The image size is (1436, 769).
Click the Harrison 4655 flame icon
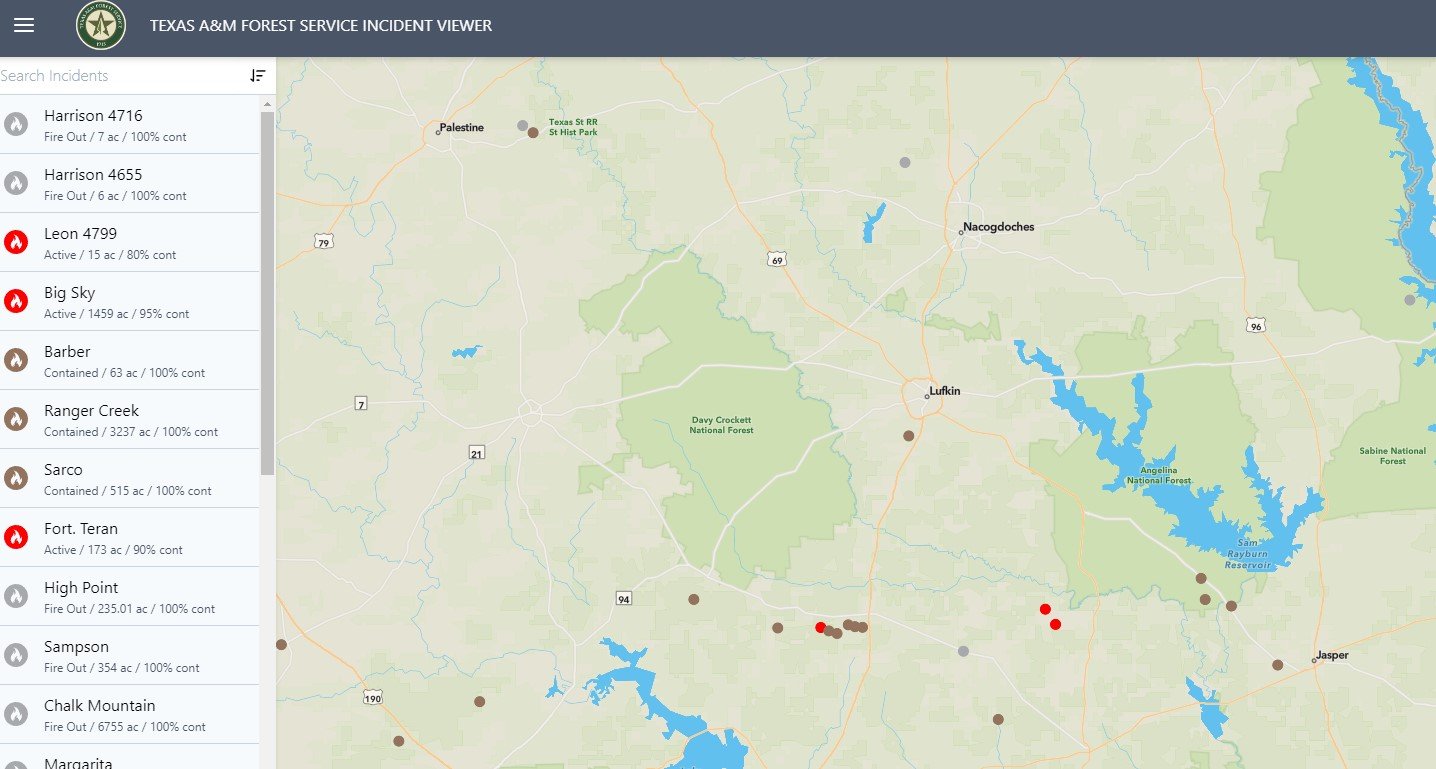click(x=15, y=183)
